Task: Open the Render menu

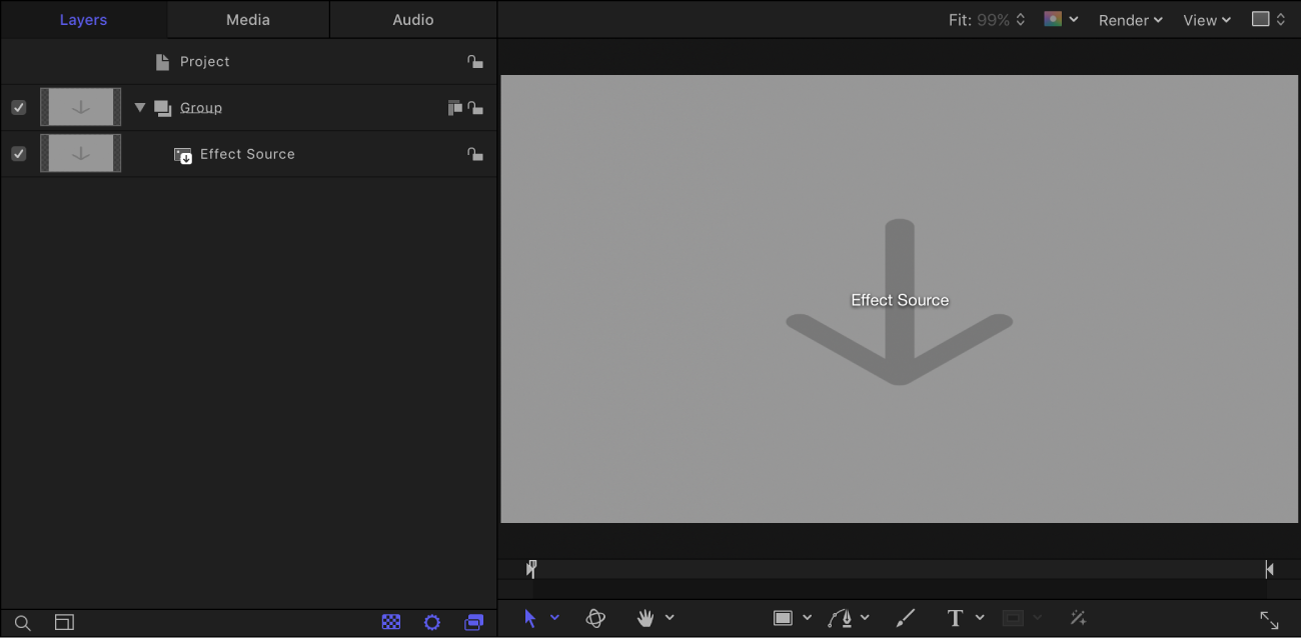Action: [x=1130, y=19]
